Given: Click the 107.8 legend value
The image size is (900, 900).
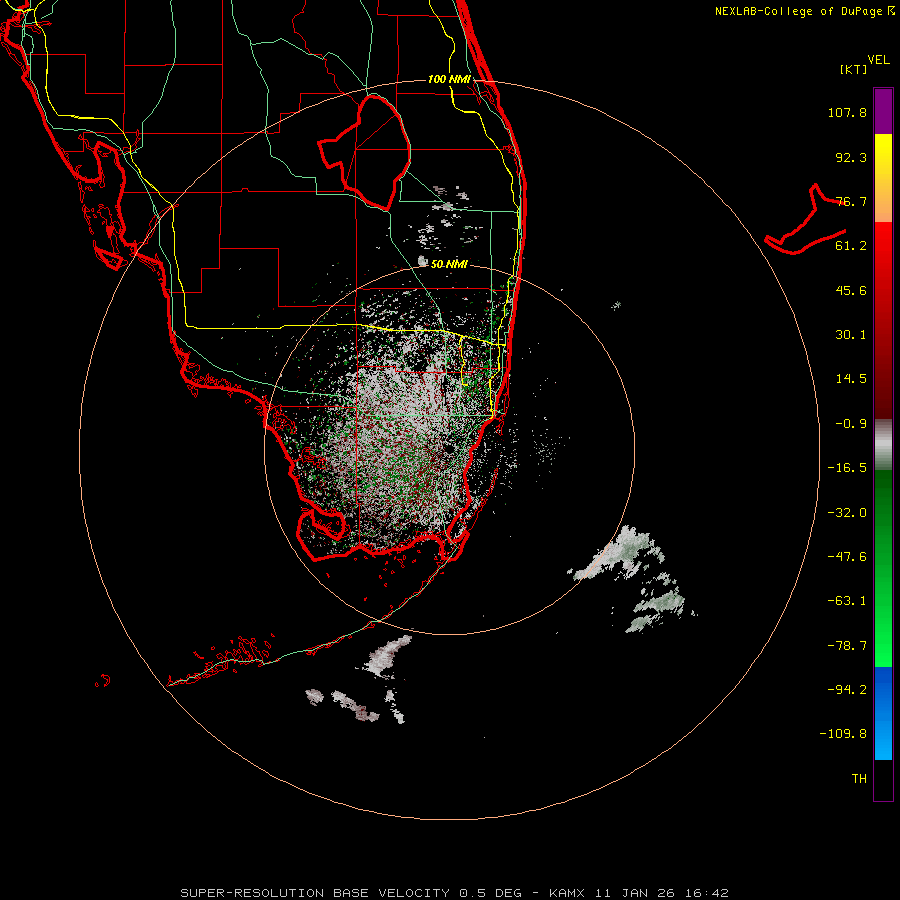Looking at the screenshot, I should [x=847, y=112].
